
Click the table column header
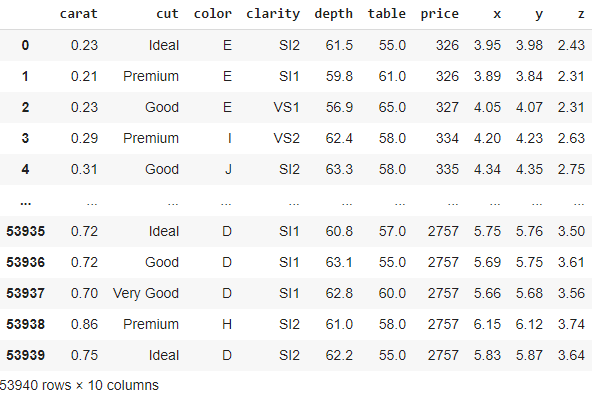point(387,14)
